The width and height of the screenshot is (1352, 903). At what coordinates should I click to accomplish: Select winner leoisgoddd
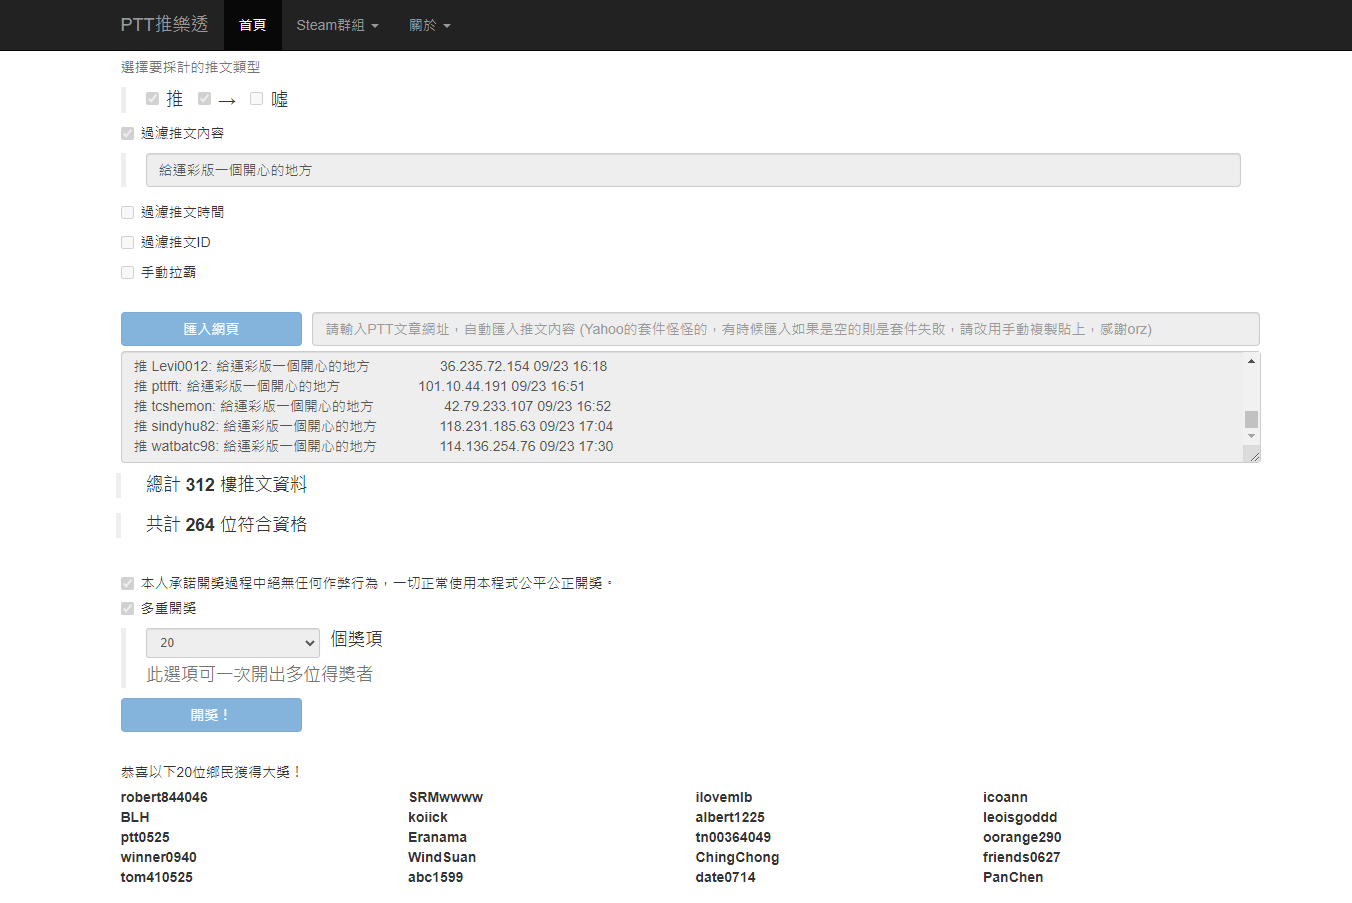click(1020, 817)
